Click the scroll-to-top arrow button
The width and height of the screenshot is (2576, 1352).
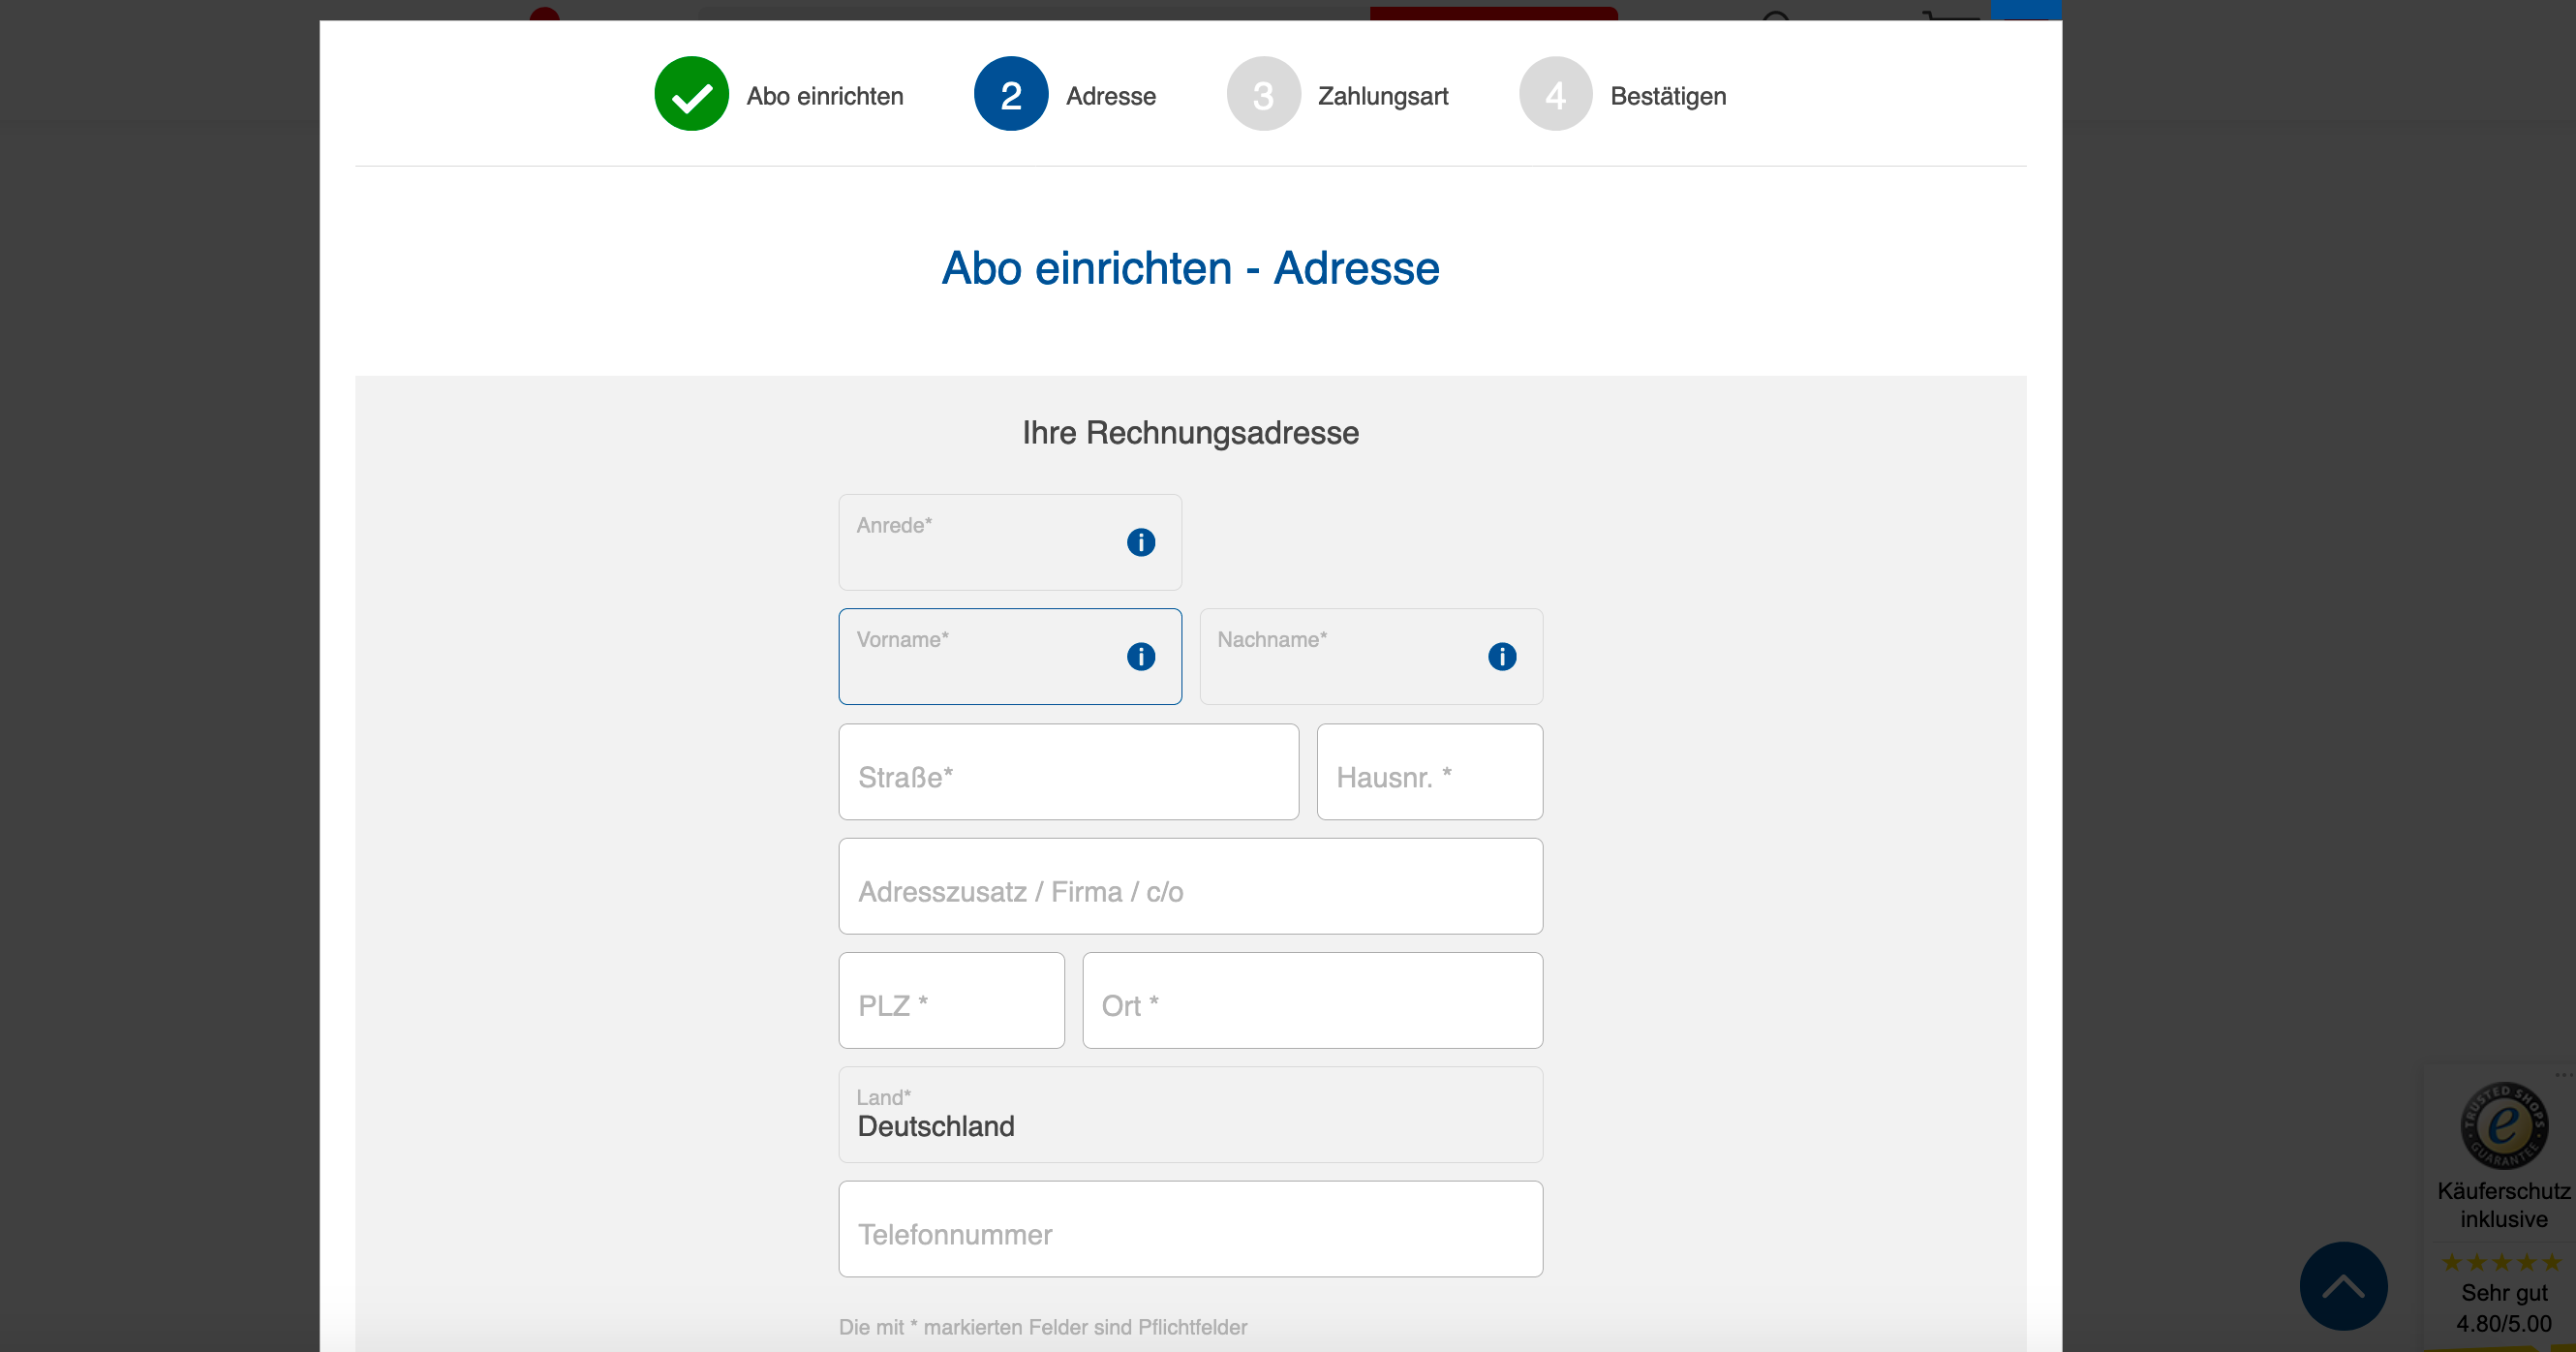pyautogui.click(x=2342, y=1285)
